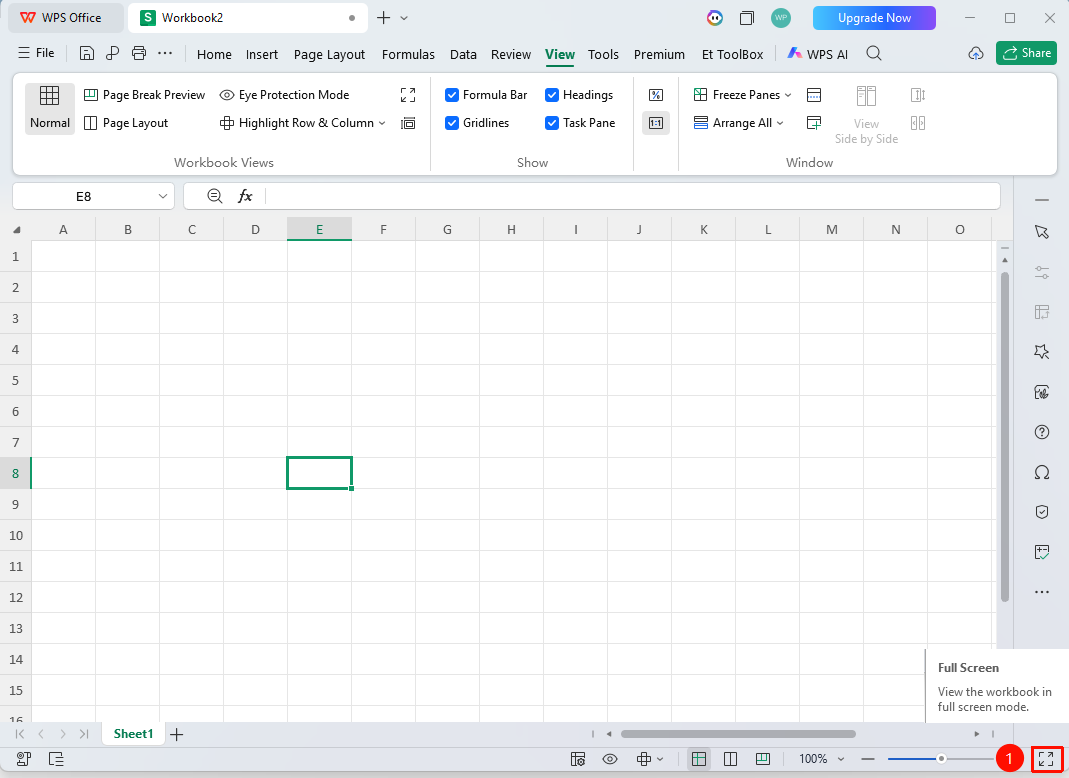Screen dimensions: 1069x778
Task: Switch to the Formulas tab
Action: [408, 55]
